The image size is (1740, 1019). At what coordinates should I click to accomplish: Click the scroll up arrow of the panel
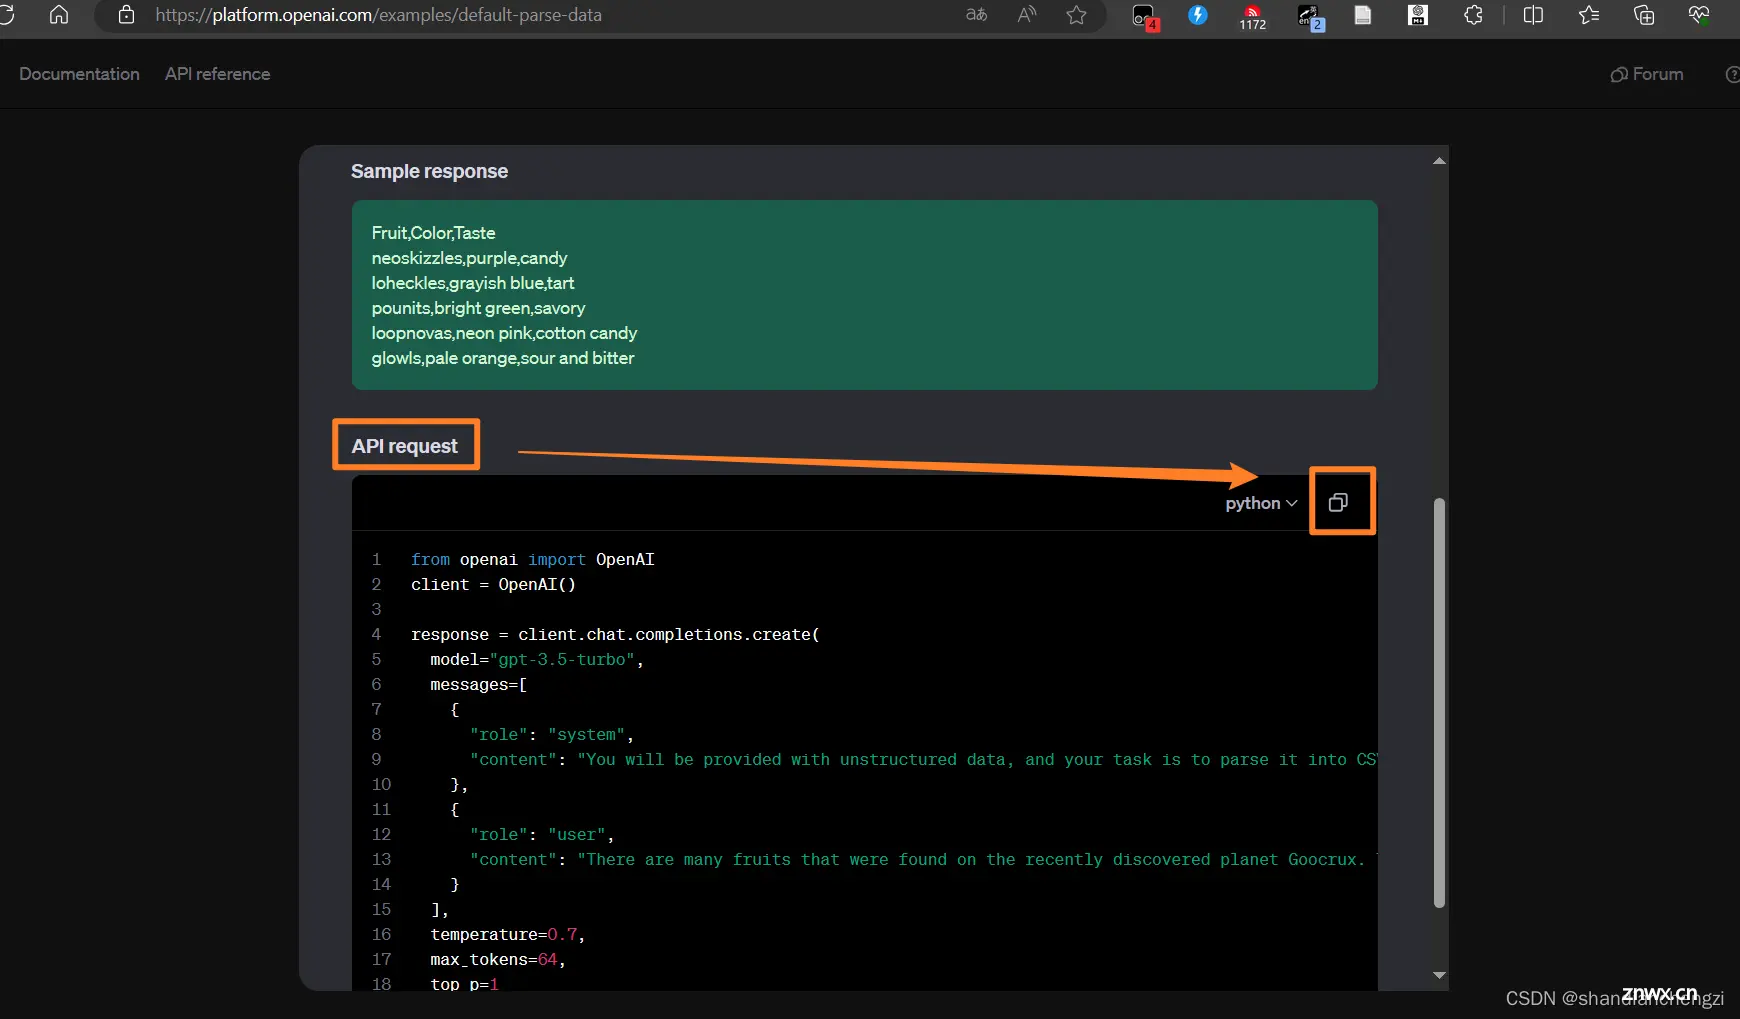[x=1439, y=160]
